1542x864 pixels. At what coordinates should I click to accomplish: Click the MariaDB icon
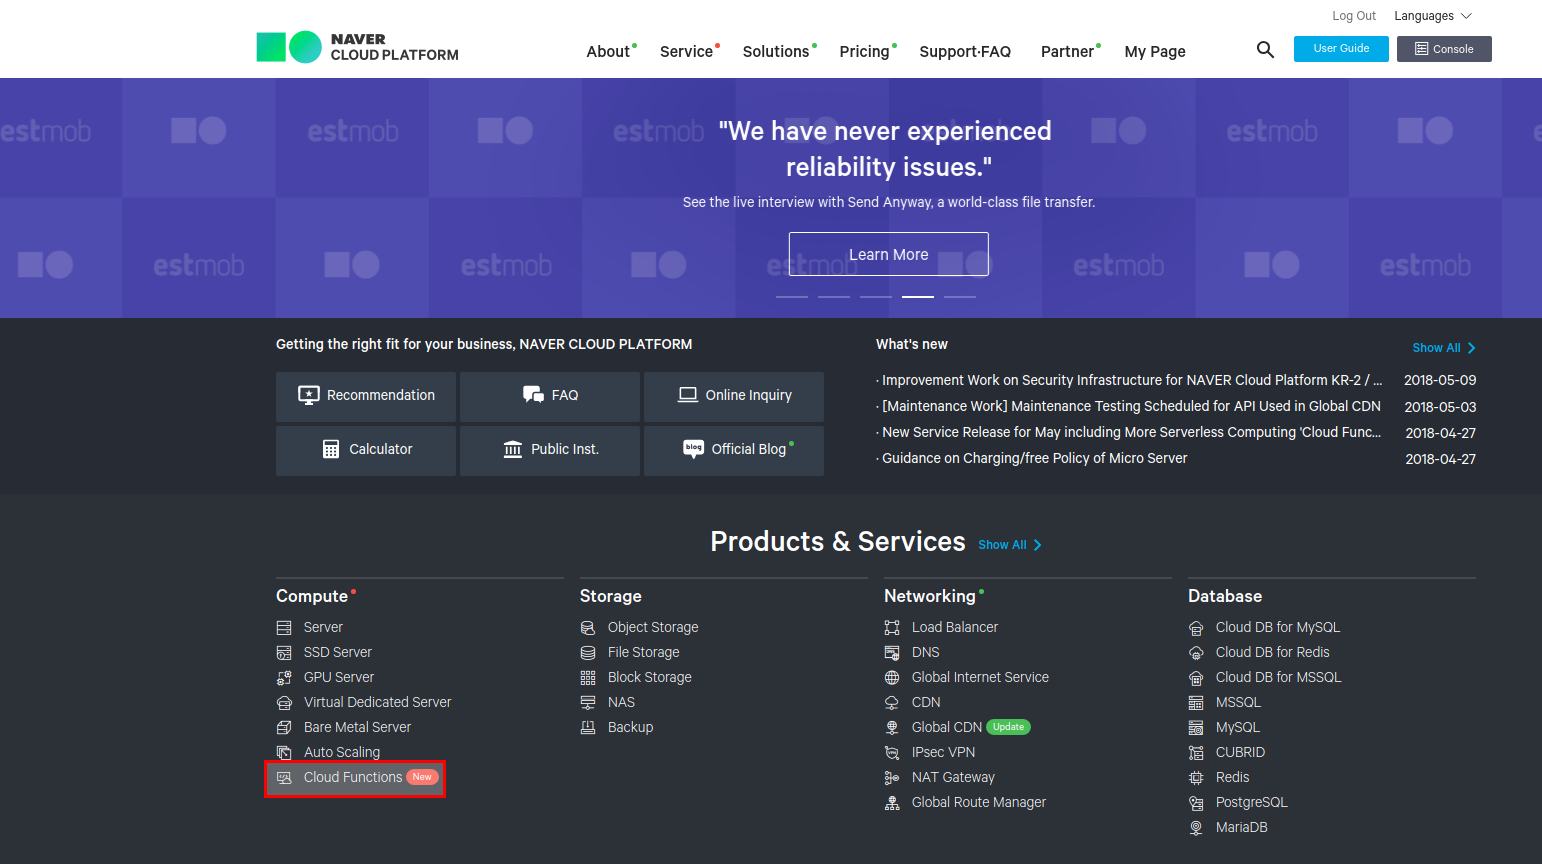tap(1196, 827)
